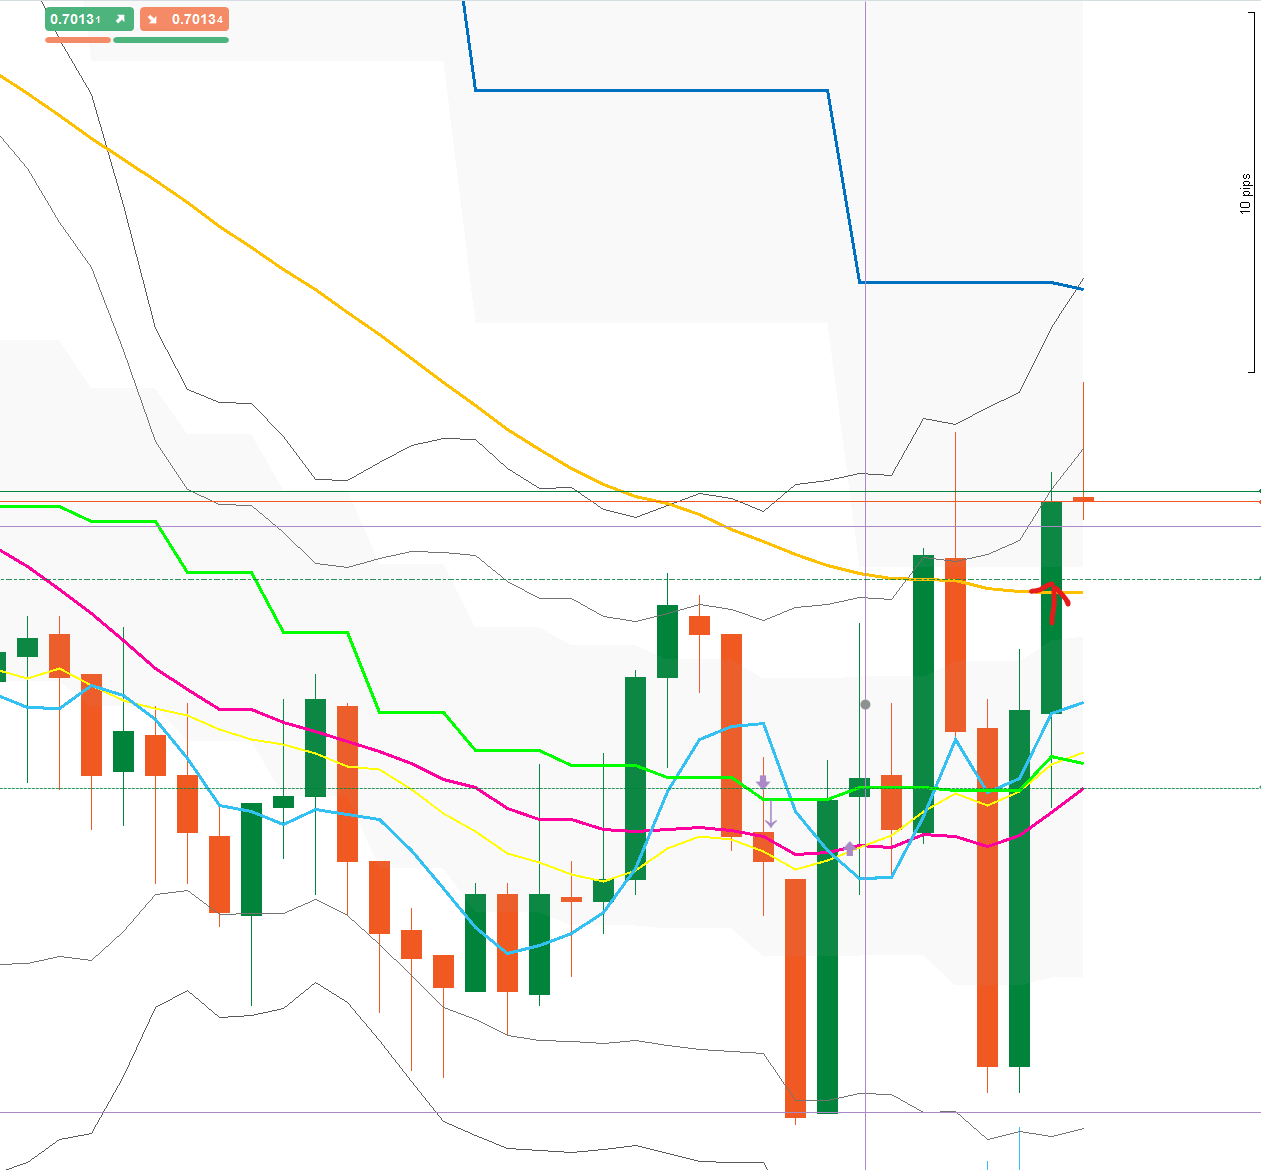1261x1170 pixels.
Task: Select the thick blue stepped indicator line
Action: coord(650,91)
